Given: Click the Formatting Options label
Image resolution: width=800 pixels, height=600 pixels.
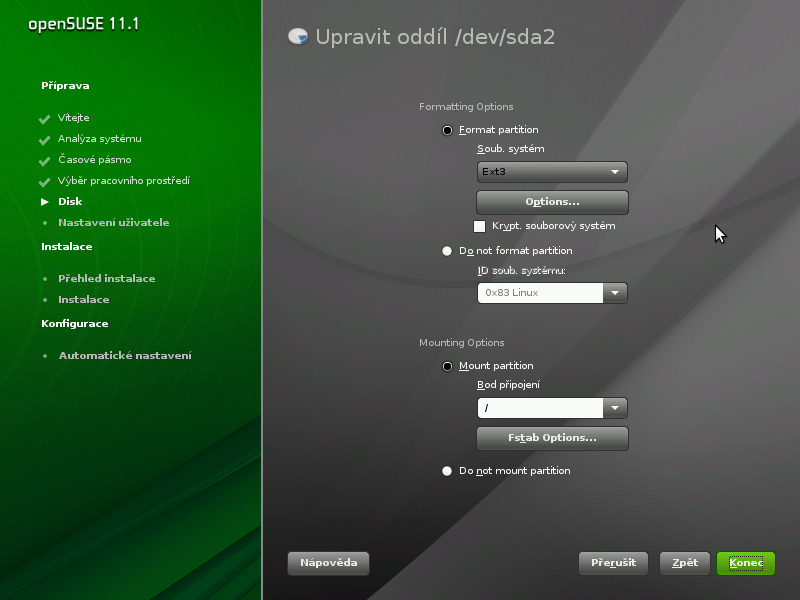Looking at the screenshot, I should (x=466, y=107).
